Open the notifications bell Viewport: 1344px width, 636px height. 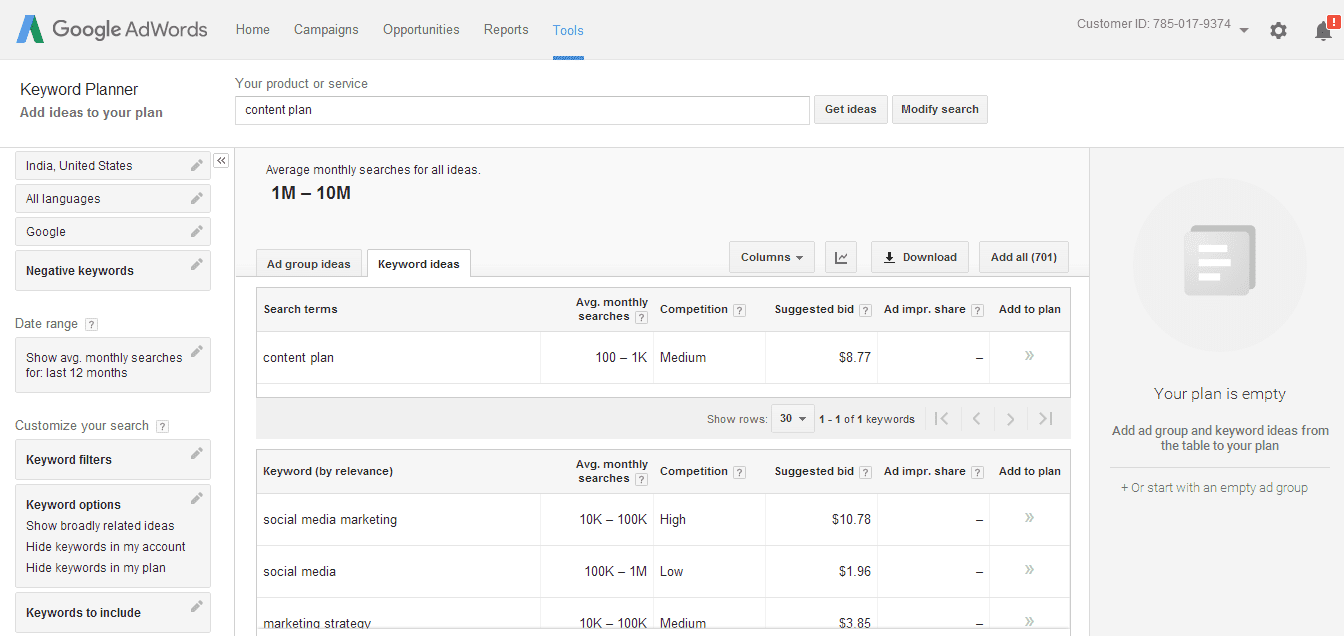pyautogui.click(x=1324, y=30)
